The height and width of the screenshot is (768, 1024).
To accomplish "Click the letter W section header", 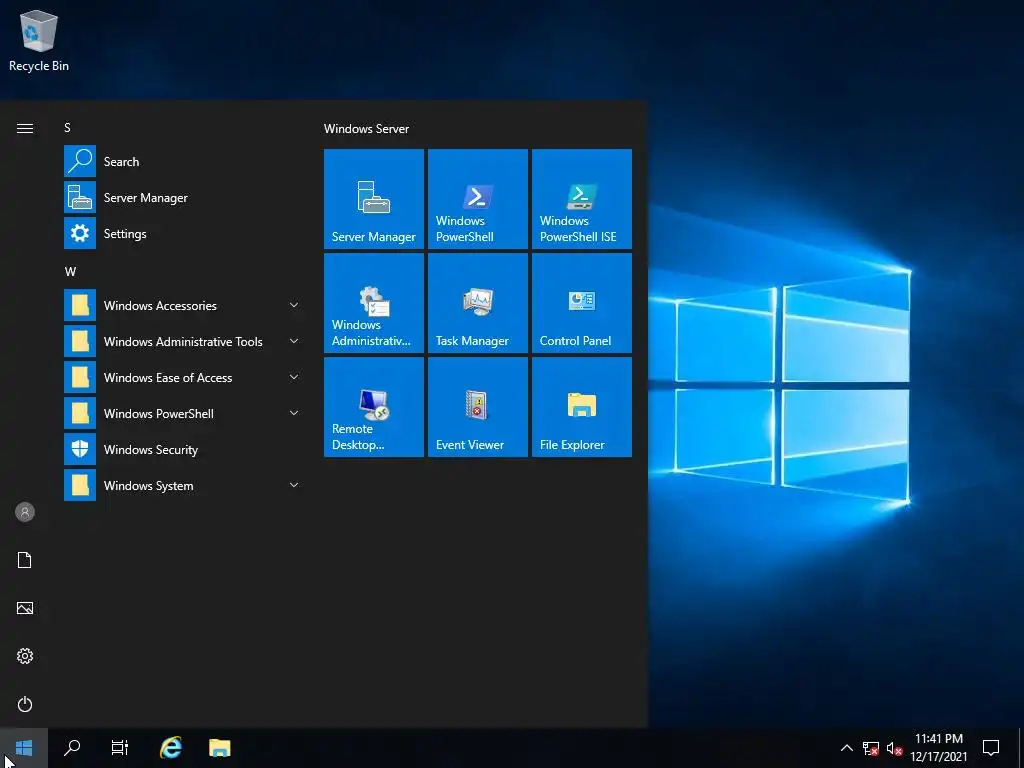I will tap(70, 272).
